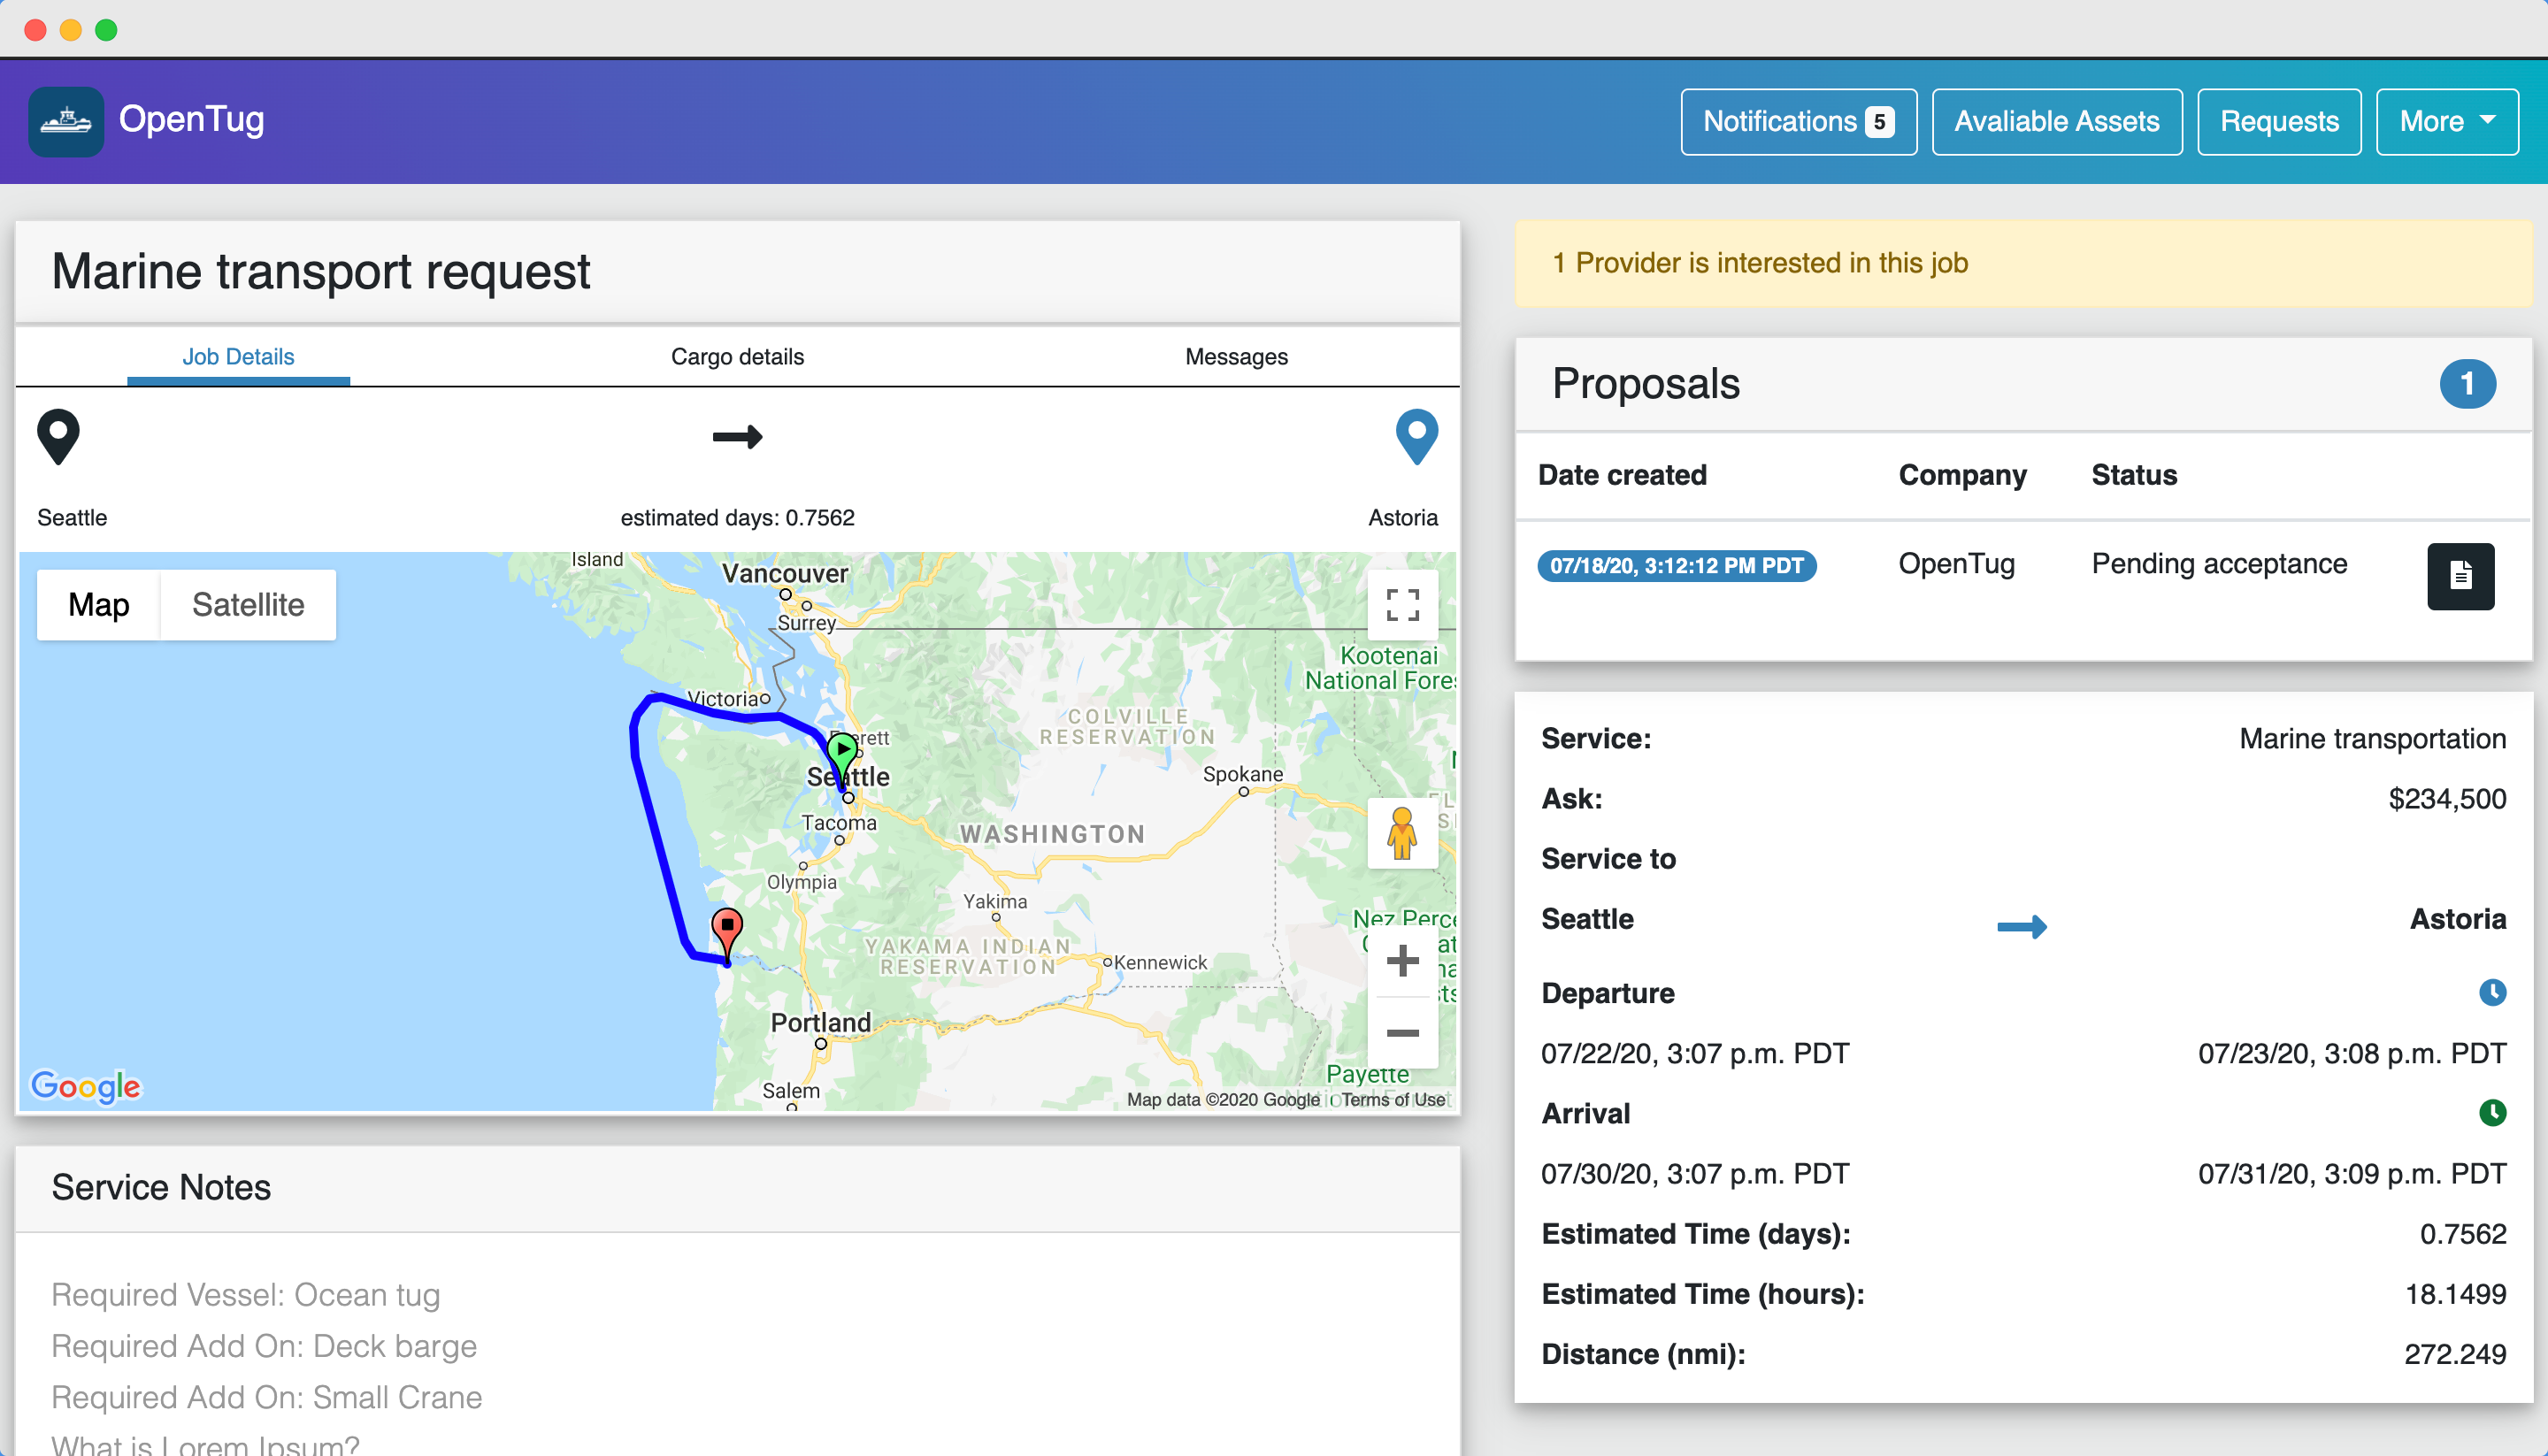The width and height of the screenshot is (2548, 1456).
Task: Open Avaliable Assets page
Action: coord(2056,122)
